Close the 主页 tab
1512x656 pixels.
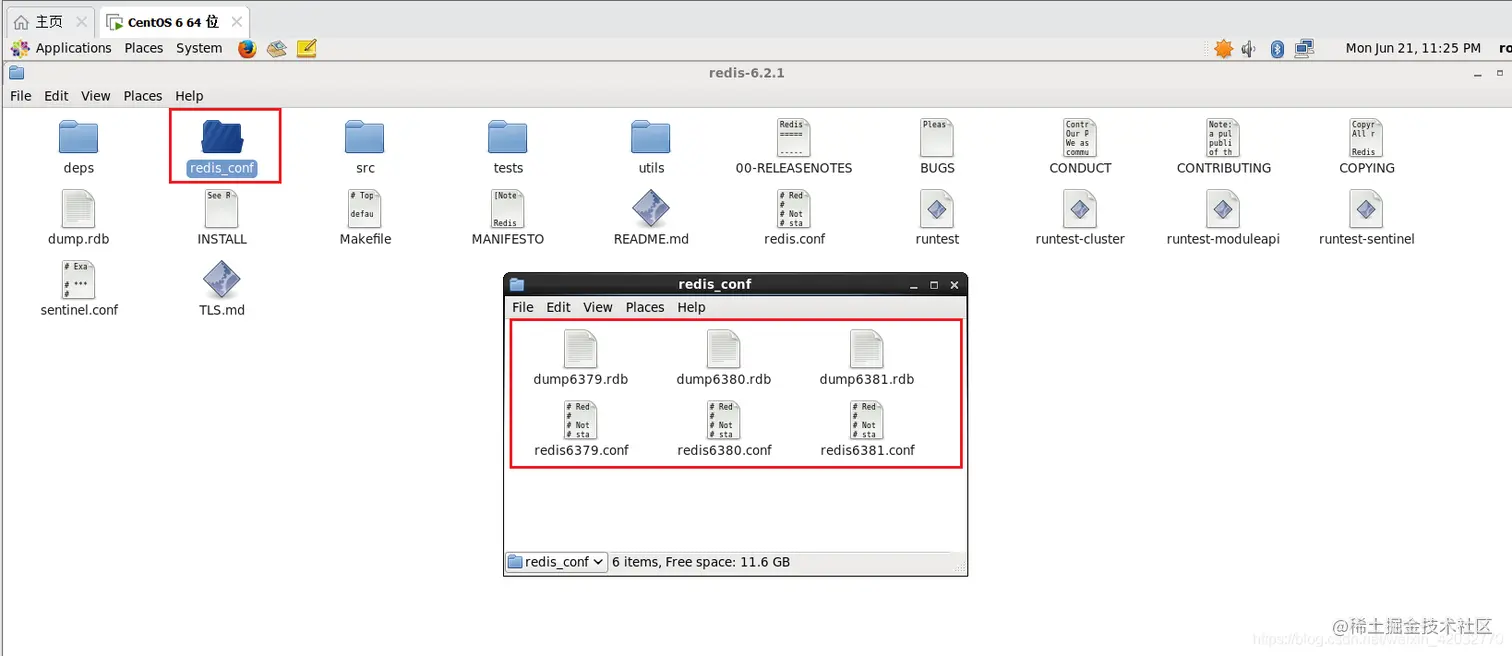point(82,22)
